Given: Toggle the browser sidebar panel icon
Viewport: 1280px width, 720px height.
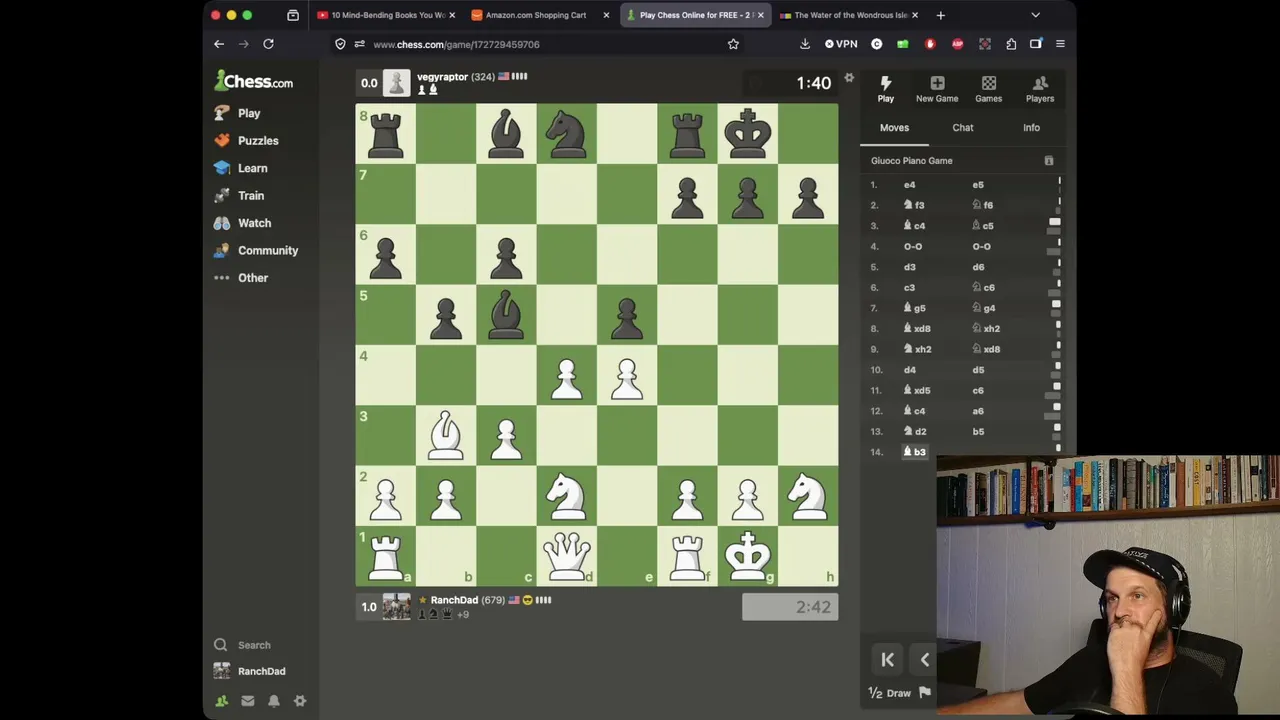Looking at the screenshot, I should click(1036, 44).
